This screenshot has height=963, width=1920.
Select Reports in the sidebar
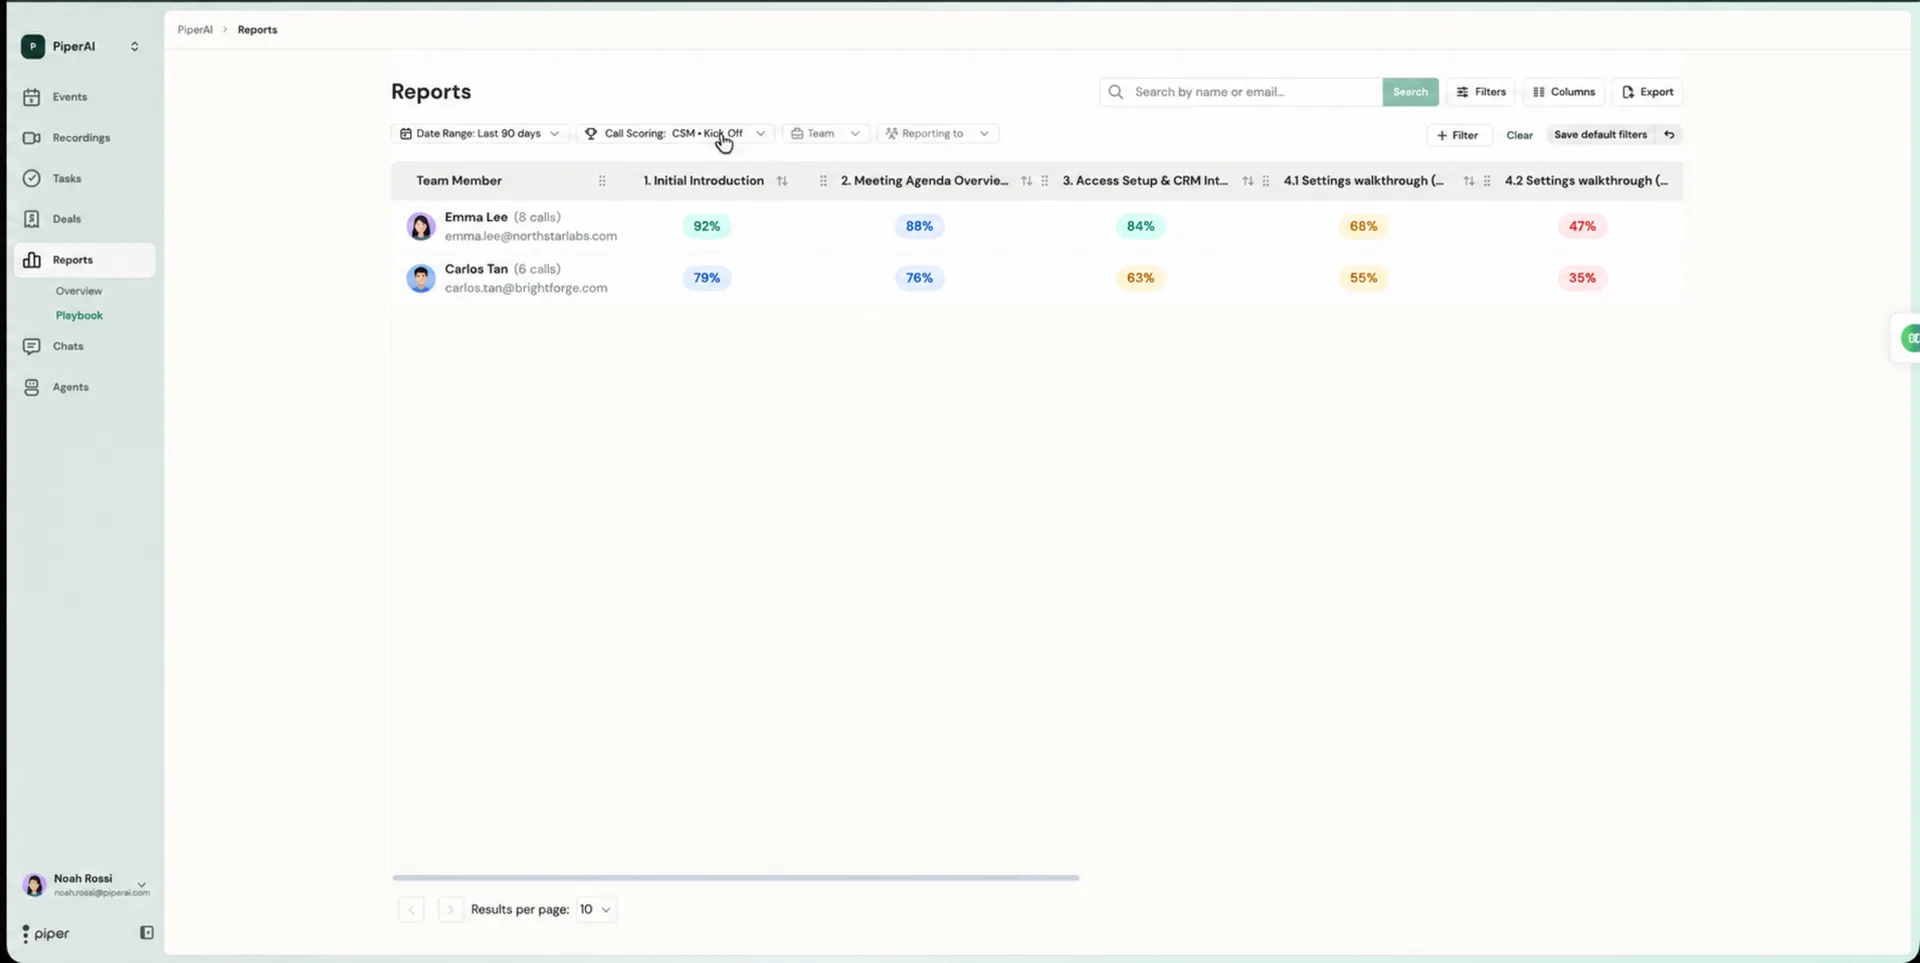click(84, 260)
